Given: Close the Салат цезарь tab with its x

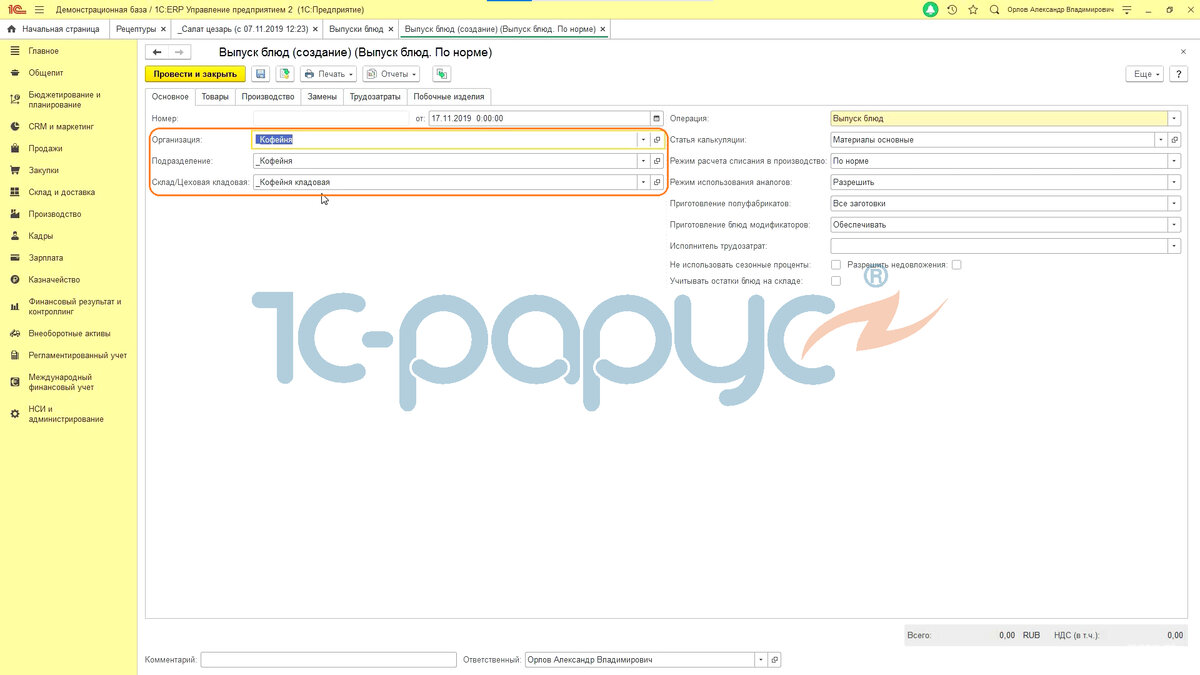Looking at the screenshot, I should (316, 29).
